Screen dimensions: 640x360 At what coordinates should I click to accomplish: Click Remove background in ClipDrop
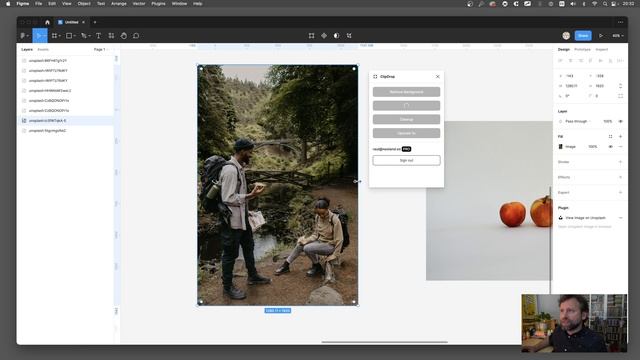(x=406, y=92)
